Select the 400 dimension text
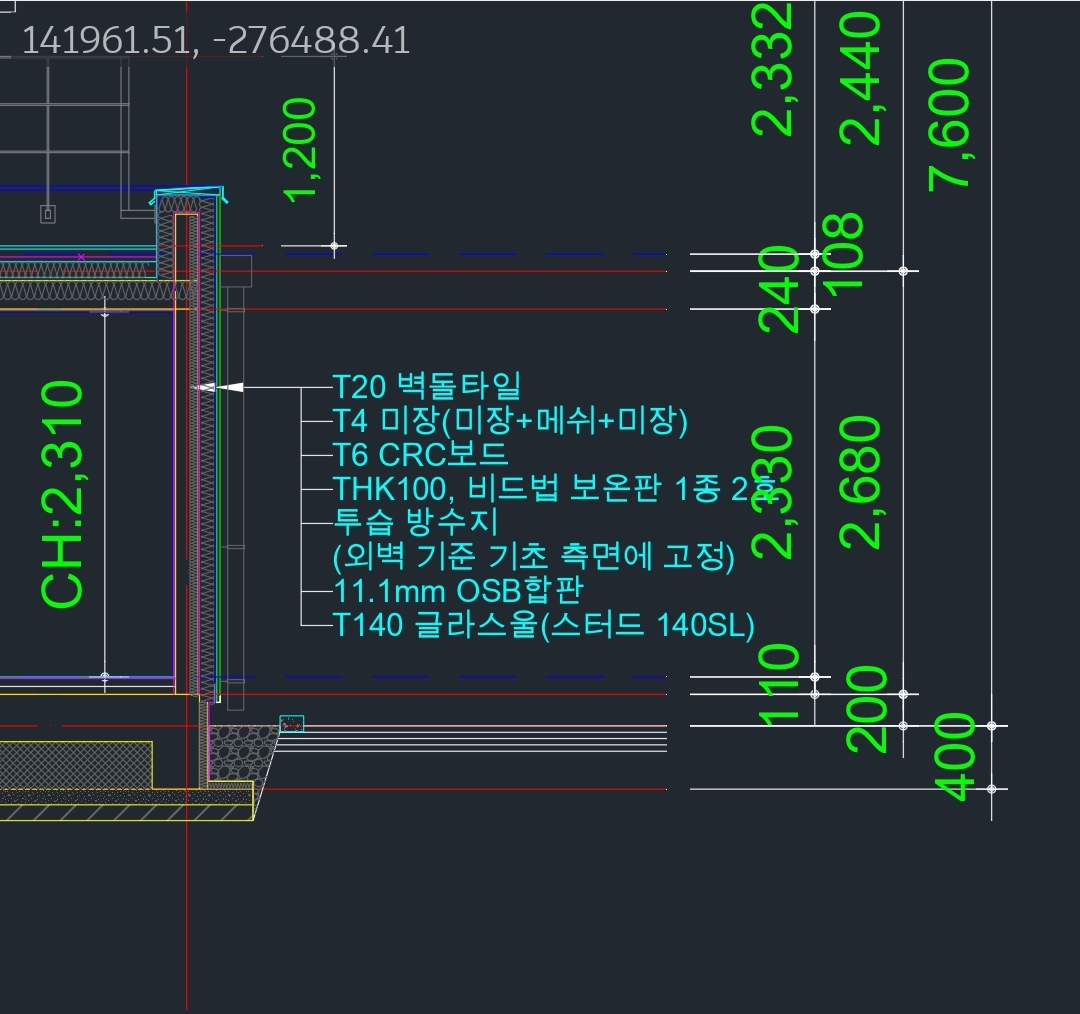 coord(957,757)
